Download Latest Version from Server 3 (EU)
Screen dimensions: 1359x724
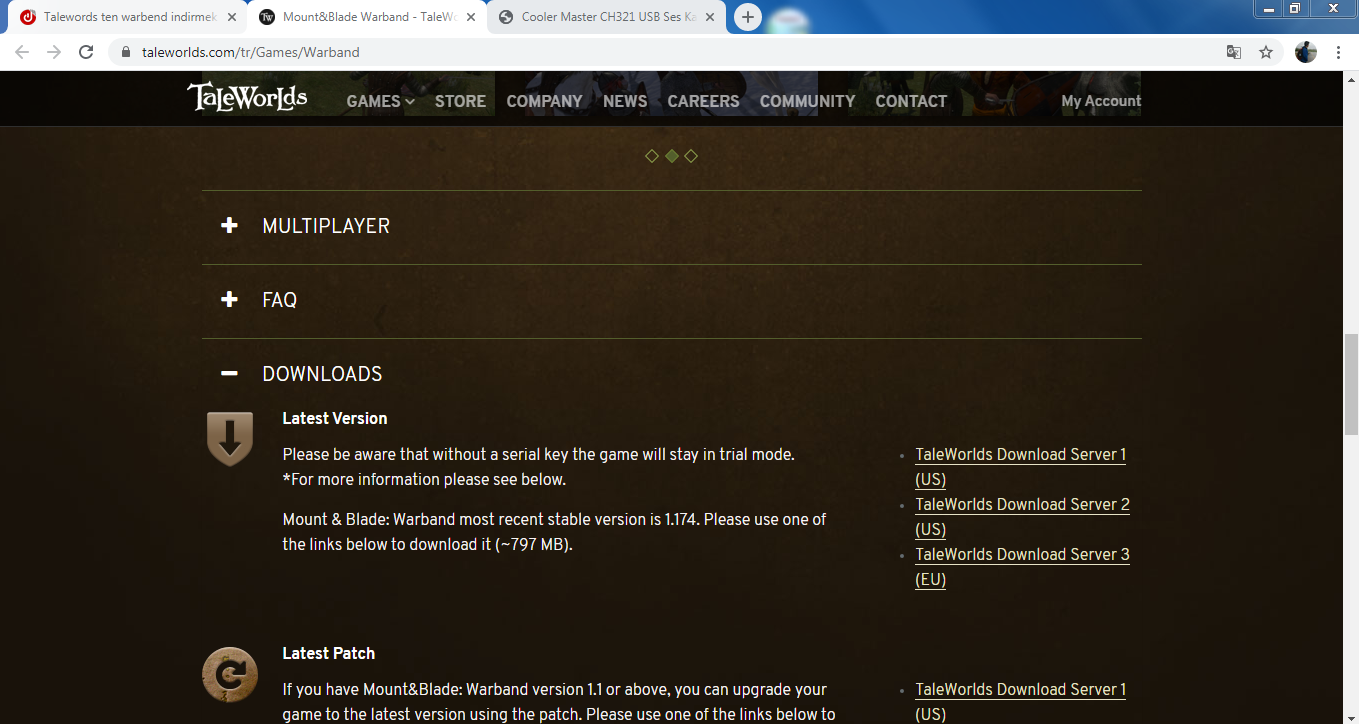click(1022, 567)
